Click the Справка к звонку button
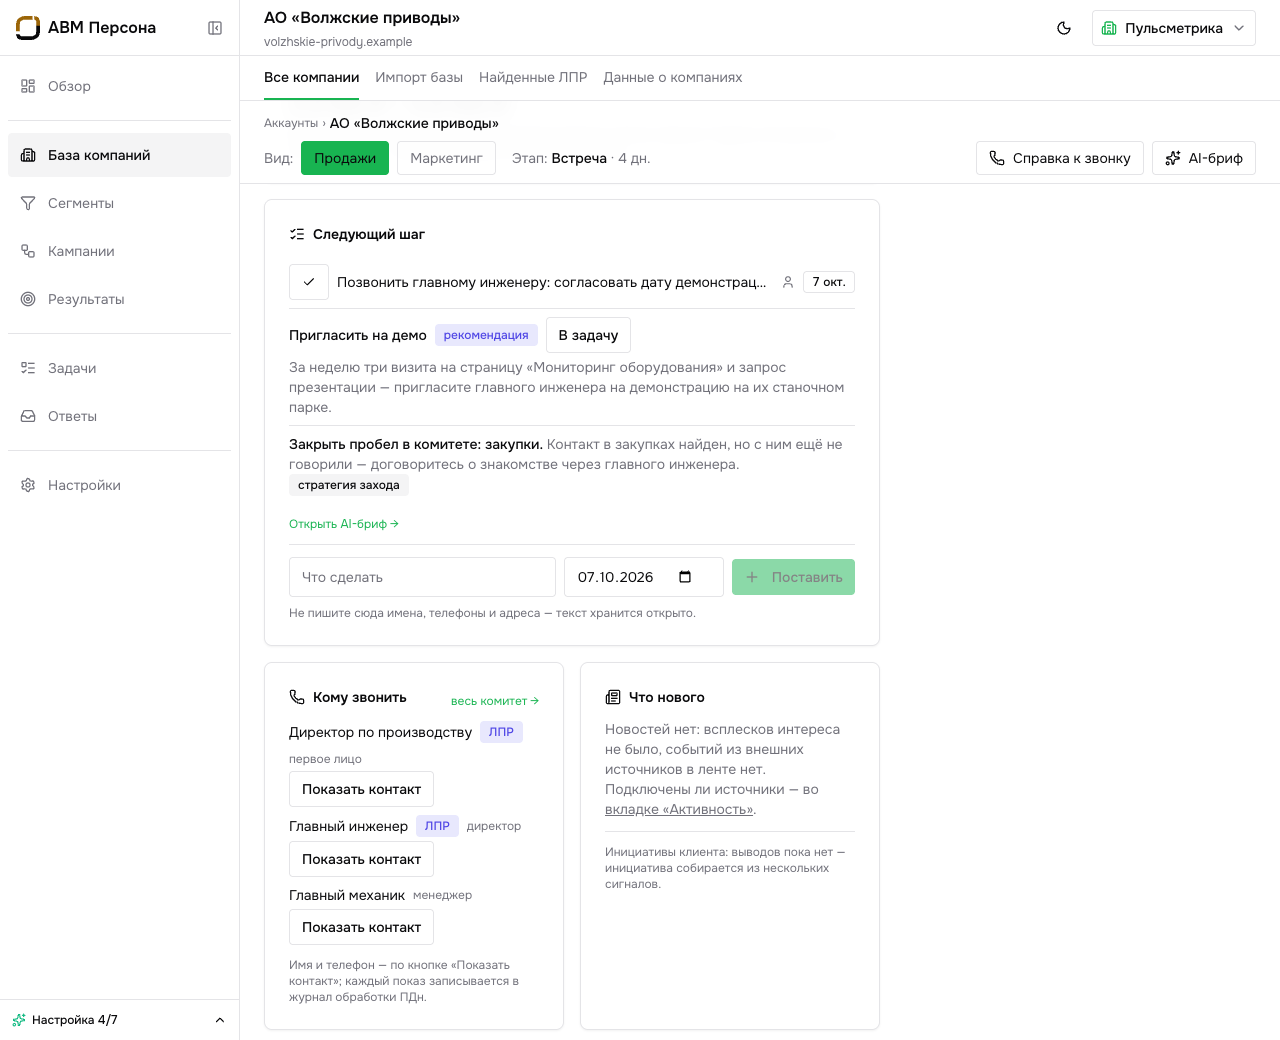The height and width of the screenshot is (1040, 1280). [1060, 158]
